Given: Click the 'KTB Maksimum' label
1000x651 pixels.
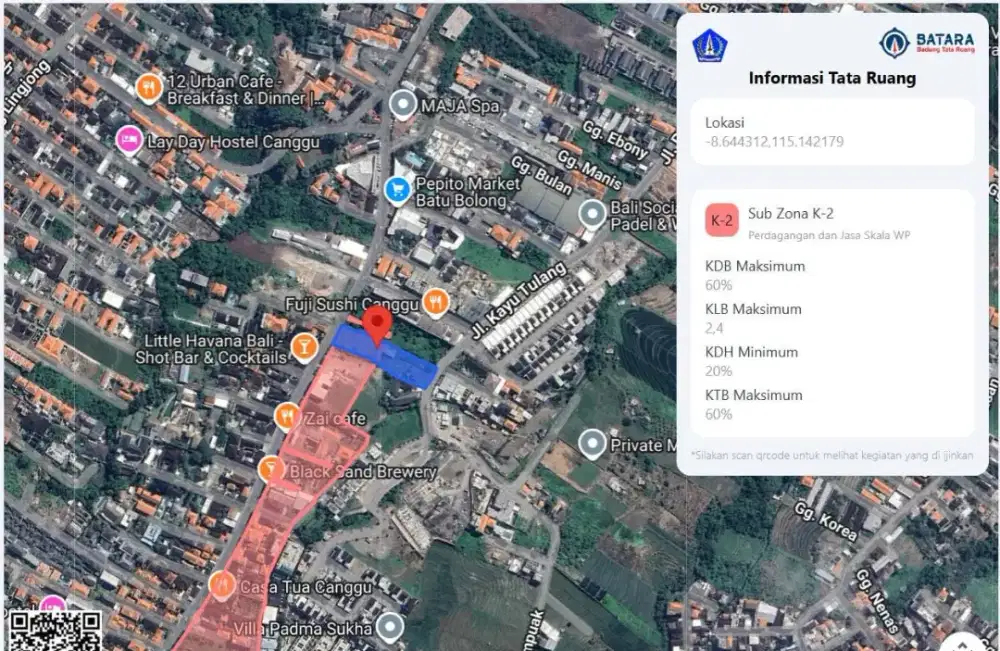Looking at the screenshot, I should 754,395.
